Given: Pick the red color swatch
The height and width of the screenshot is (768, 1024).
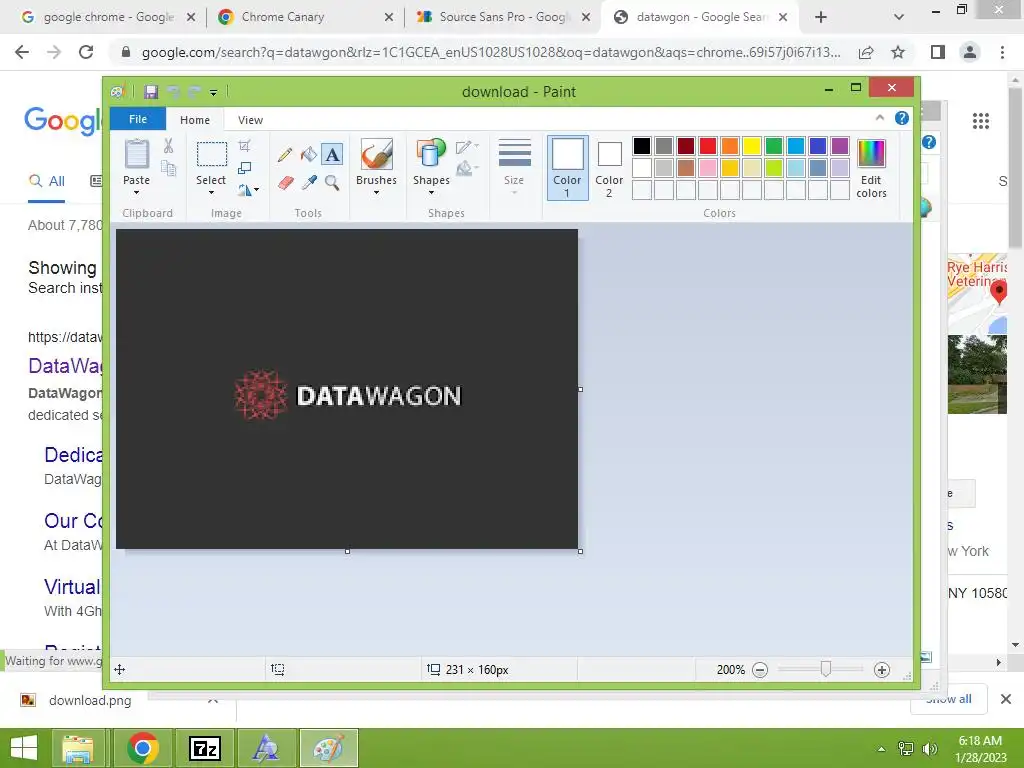Looking at the screenshot, I should click(708, 146).
